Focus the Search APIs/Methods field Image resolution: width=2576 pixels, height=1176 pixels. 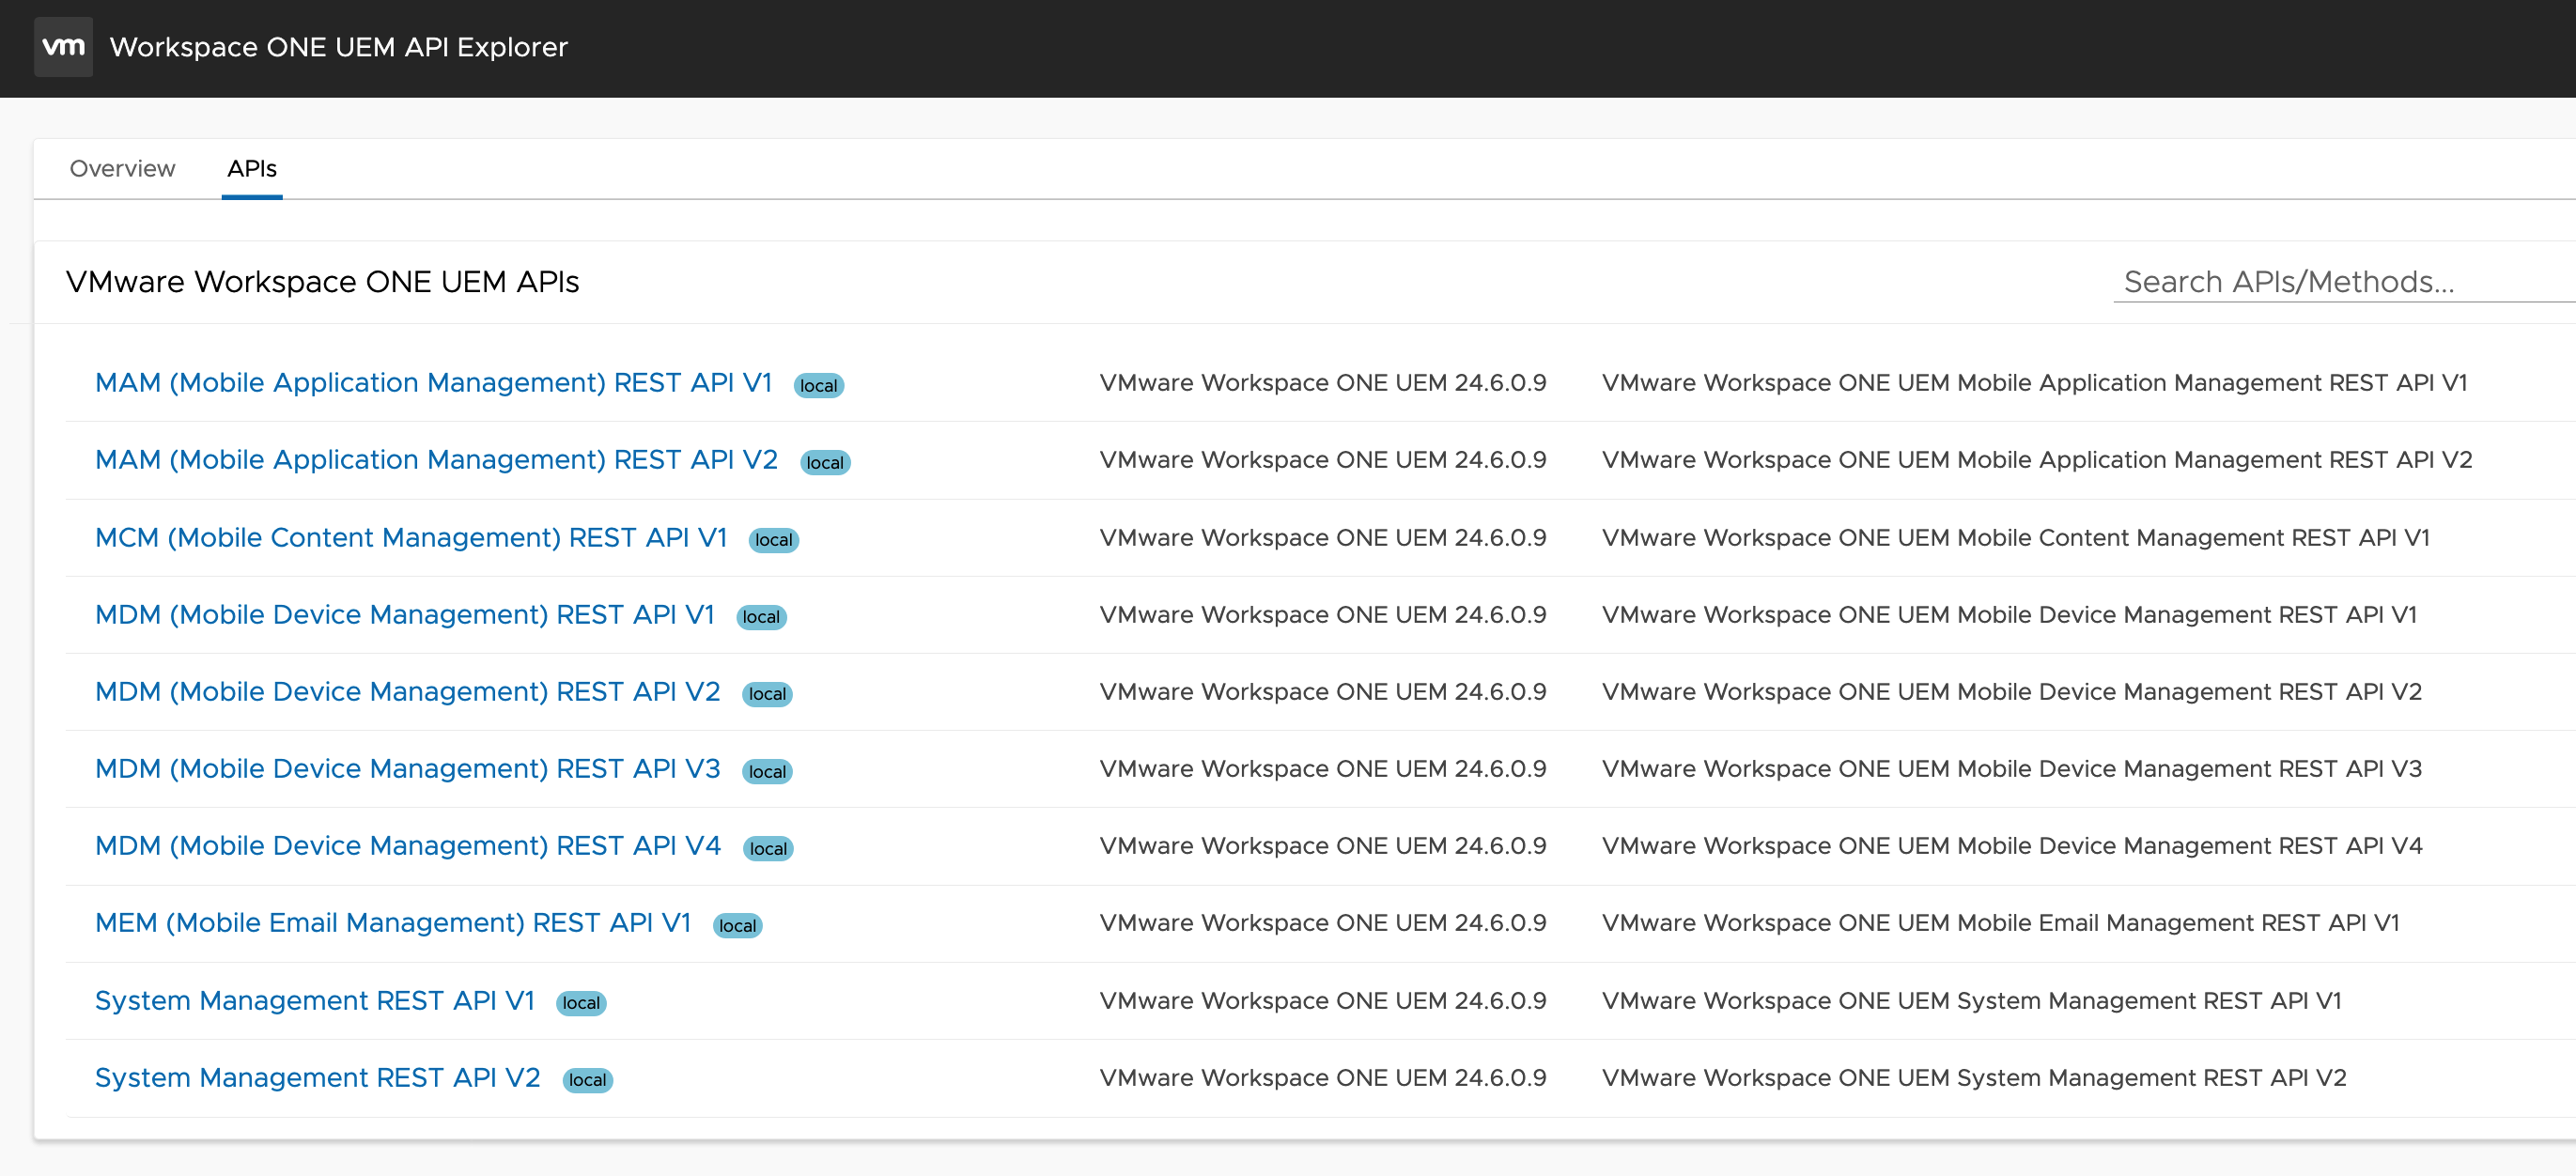2343,282
